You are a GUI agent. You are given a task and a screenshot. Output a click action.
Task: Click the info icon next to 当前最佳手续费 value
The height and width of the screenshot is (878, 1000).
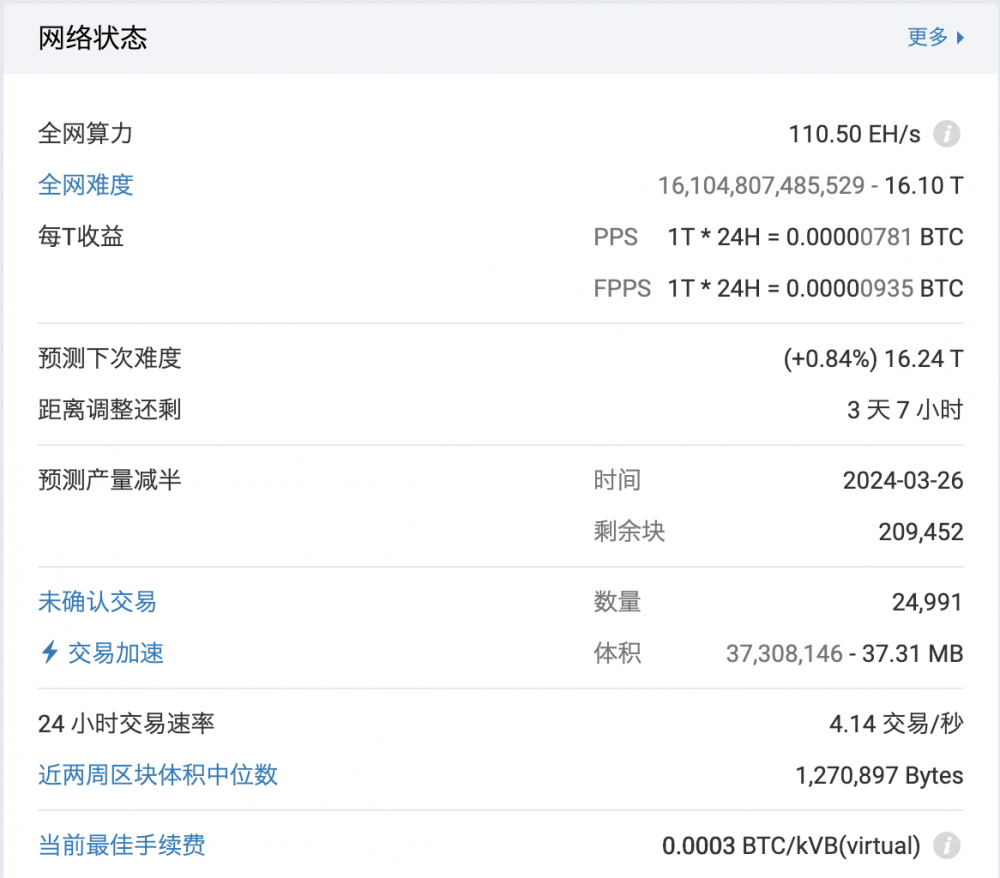945,845
